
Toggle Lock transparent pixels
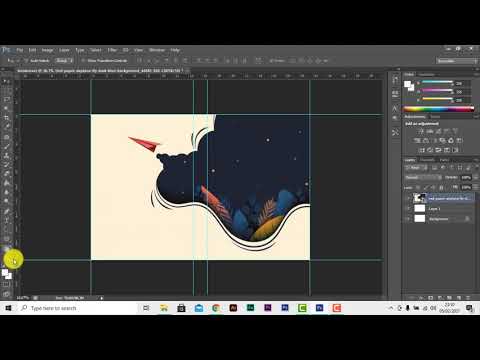tap(418, 188)
